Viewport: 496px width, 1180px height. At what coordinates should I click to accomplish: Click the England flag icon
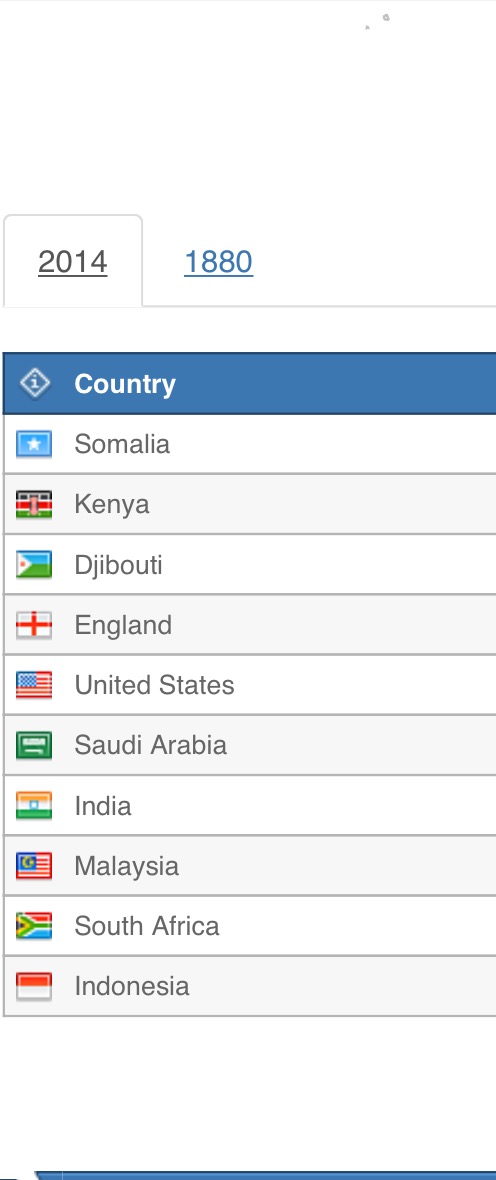point(34,625)
